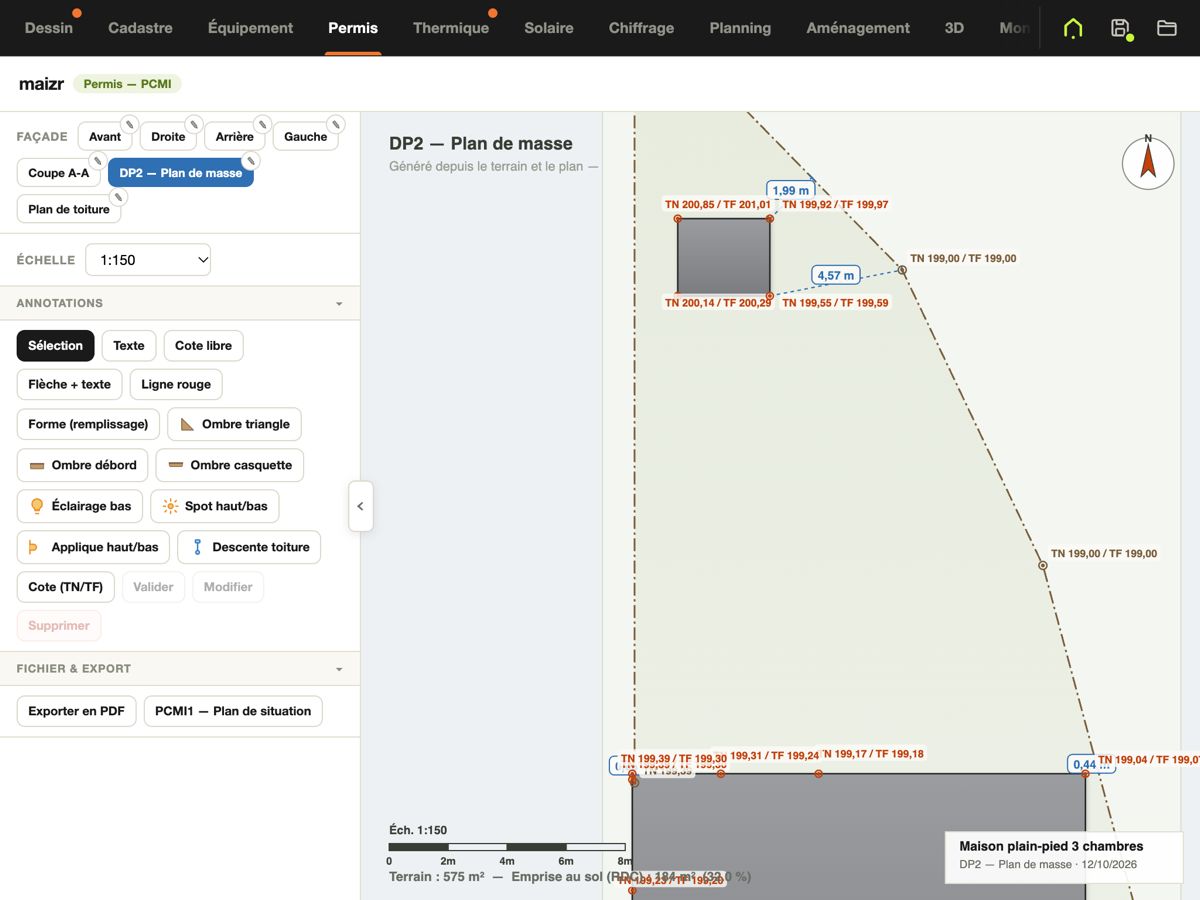Open the Chiffrage tab
Image resolution: width=1200 pixels, height=900 pixels.
click(641, 28)
